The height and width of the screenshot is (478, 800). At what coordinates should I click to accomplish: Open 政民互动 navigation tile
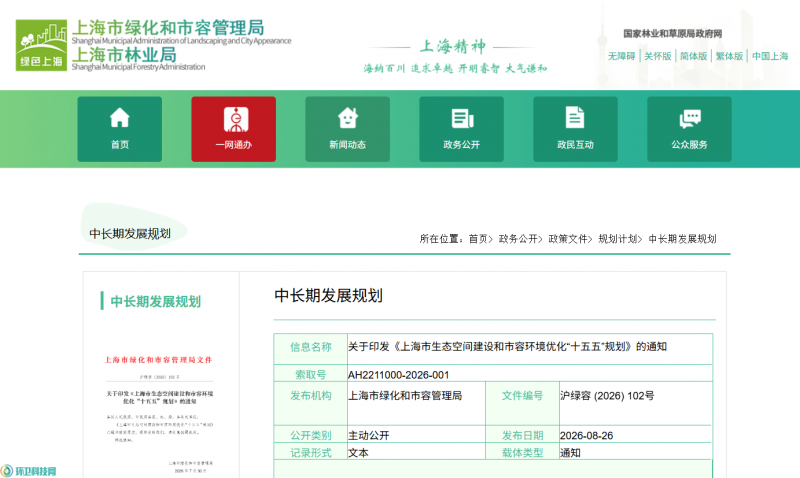point(576,129)
